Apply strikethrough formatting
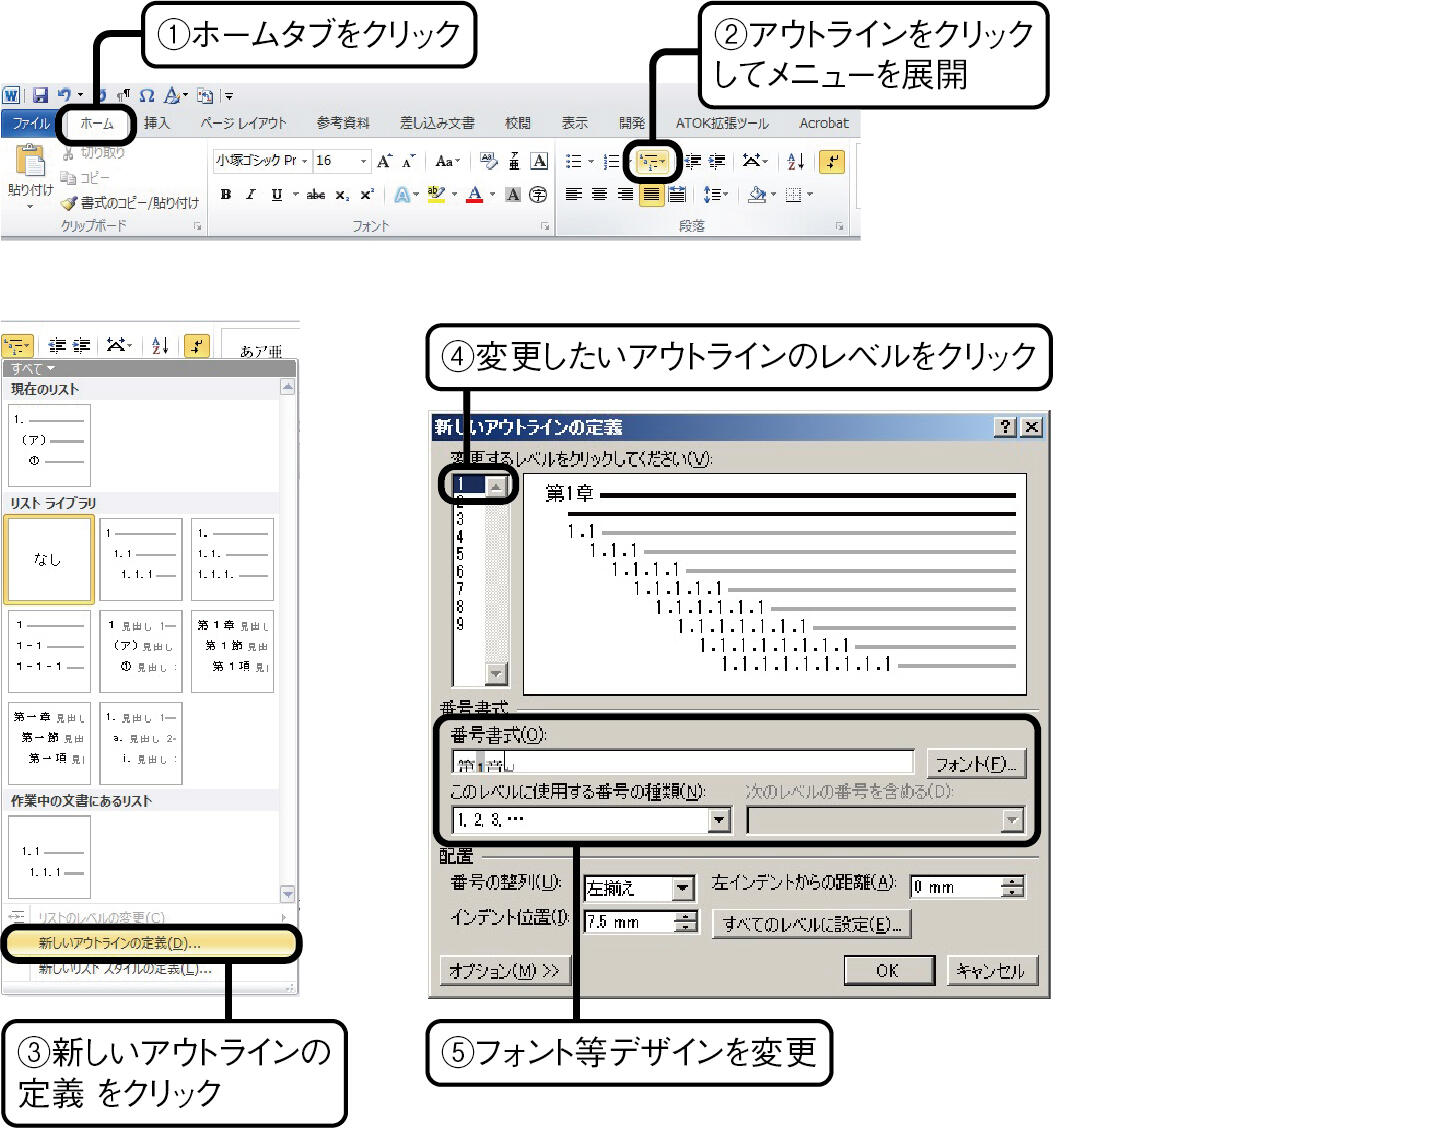The image size is (1435, 1128). [316, 194]
